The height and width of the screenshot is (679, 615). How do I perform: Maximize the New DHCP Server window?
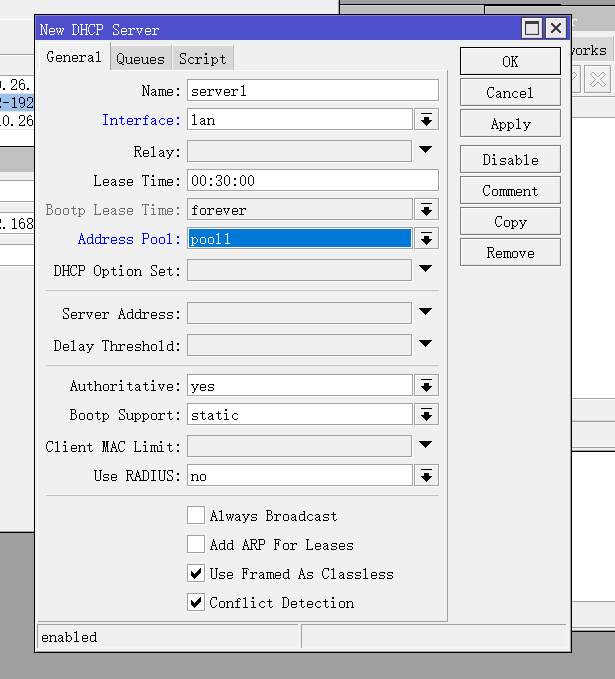[x=532, y=29]
